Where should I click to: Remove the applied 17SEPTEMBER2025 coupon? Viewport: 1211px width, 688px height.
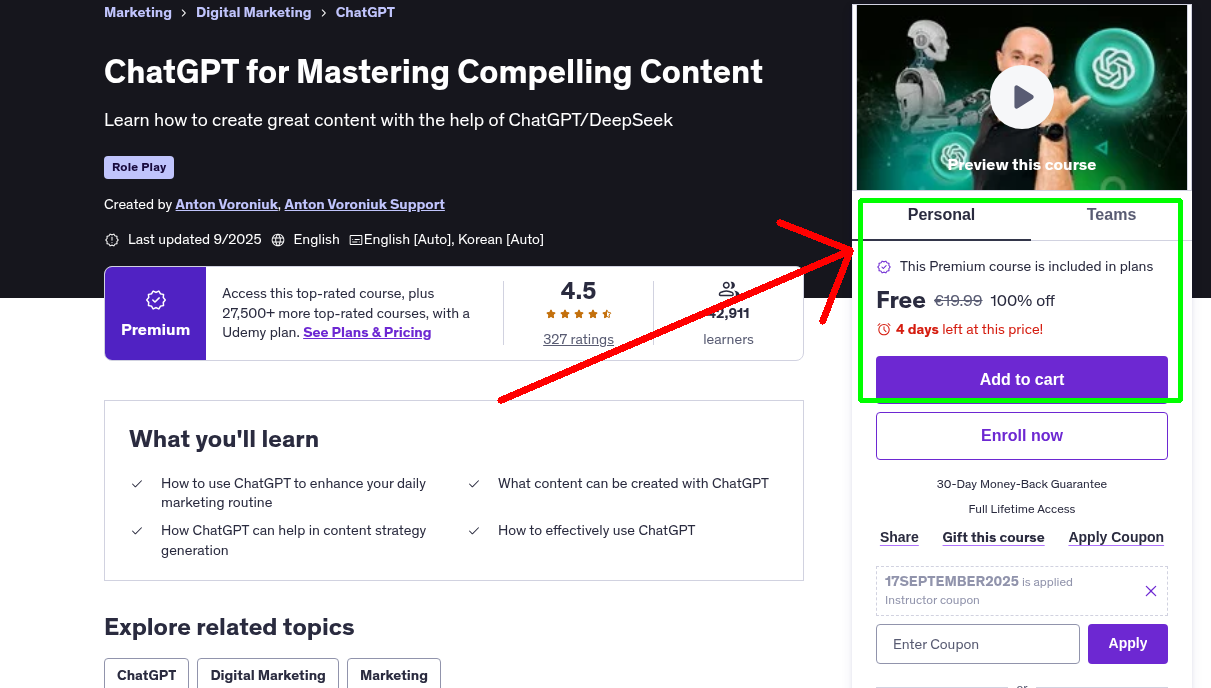pyautogui.click(x=1151, y=591)
